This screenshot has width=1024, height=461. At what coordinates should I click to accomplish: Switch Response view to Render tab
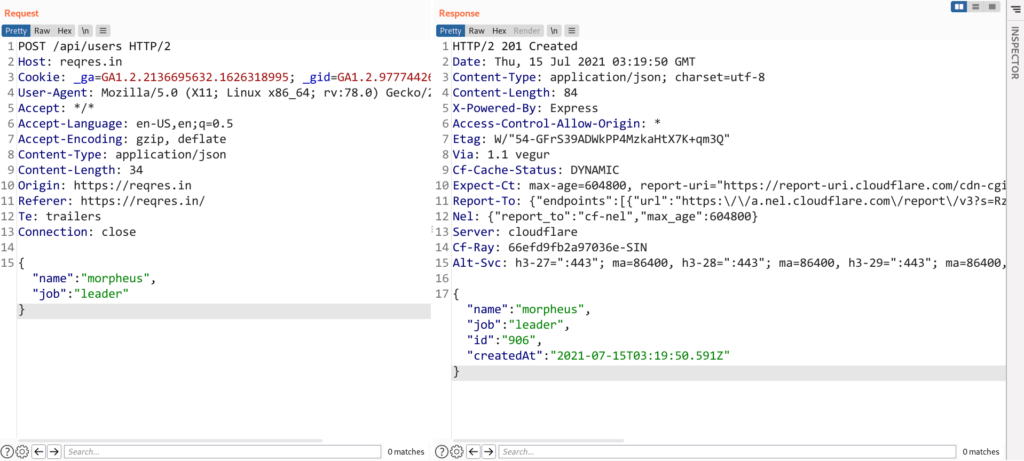click(x=527, y=30)
